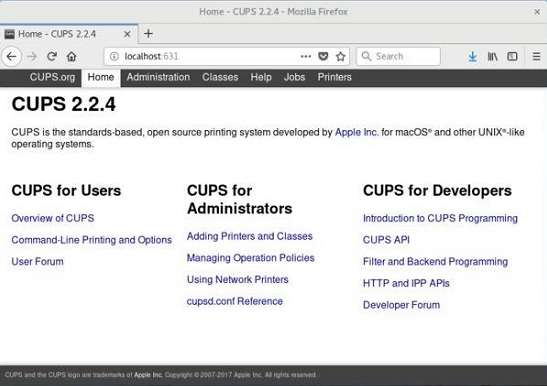The height and width of the screenshot is (386, 547).
Task: Close the Home - CUPS 2.2.4 tab
Action: pos(127,34)
